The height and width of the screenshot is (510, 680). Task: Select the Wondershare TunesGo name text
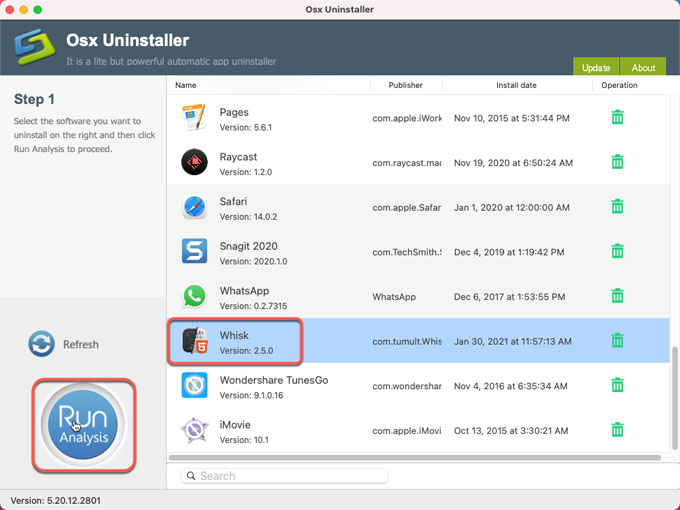(x=274, y=380)
